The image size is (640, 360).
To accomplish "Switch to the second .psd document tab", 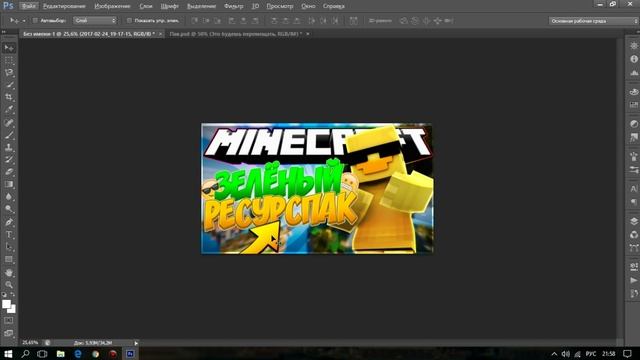I will point(236,34).
